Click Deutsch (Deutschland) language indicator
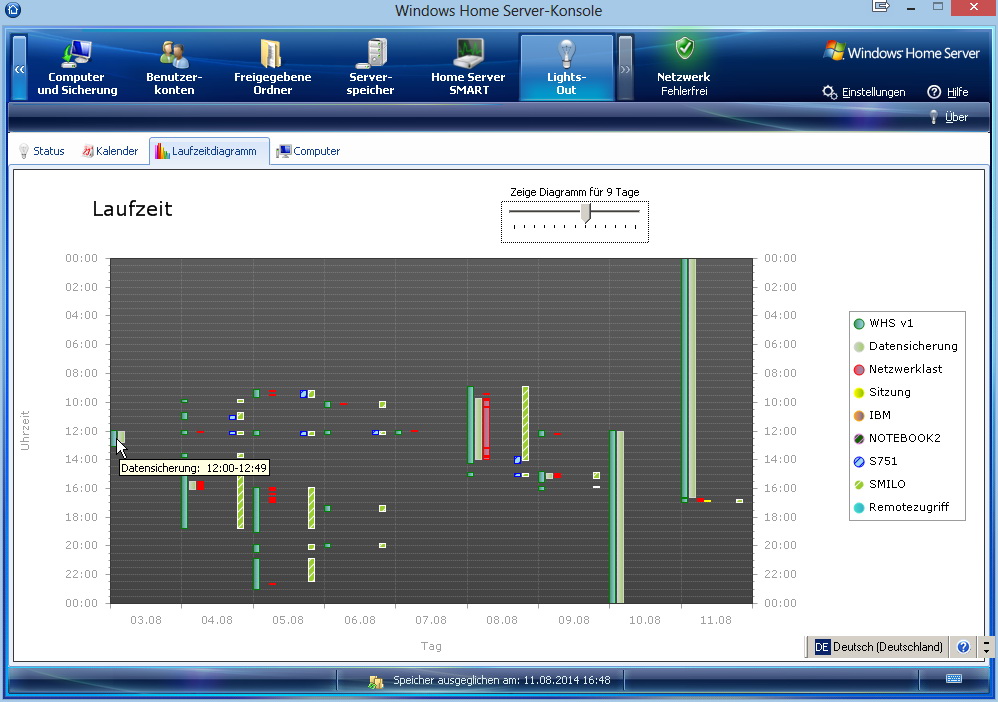 879,647
